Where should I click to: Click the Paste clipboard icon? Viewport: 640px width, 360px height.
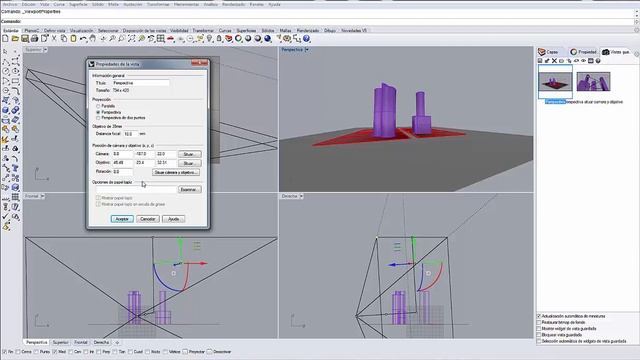pos(73,39)
